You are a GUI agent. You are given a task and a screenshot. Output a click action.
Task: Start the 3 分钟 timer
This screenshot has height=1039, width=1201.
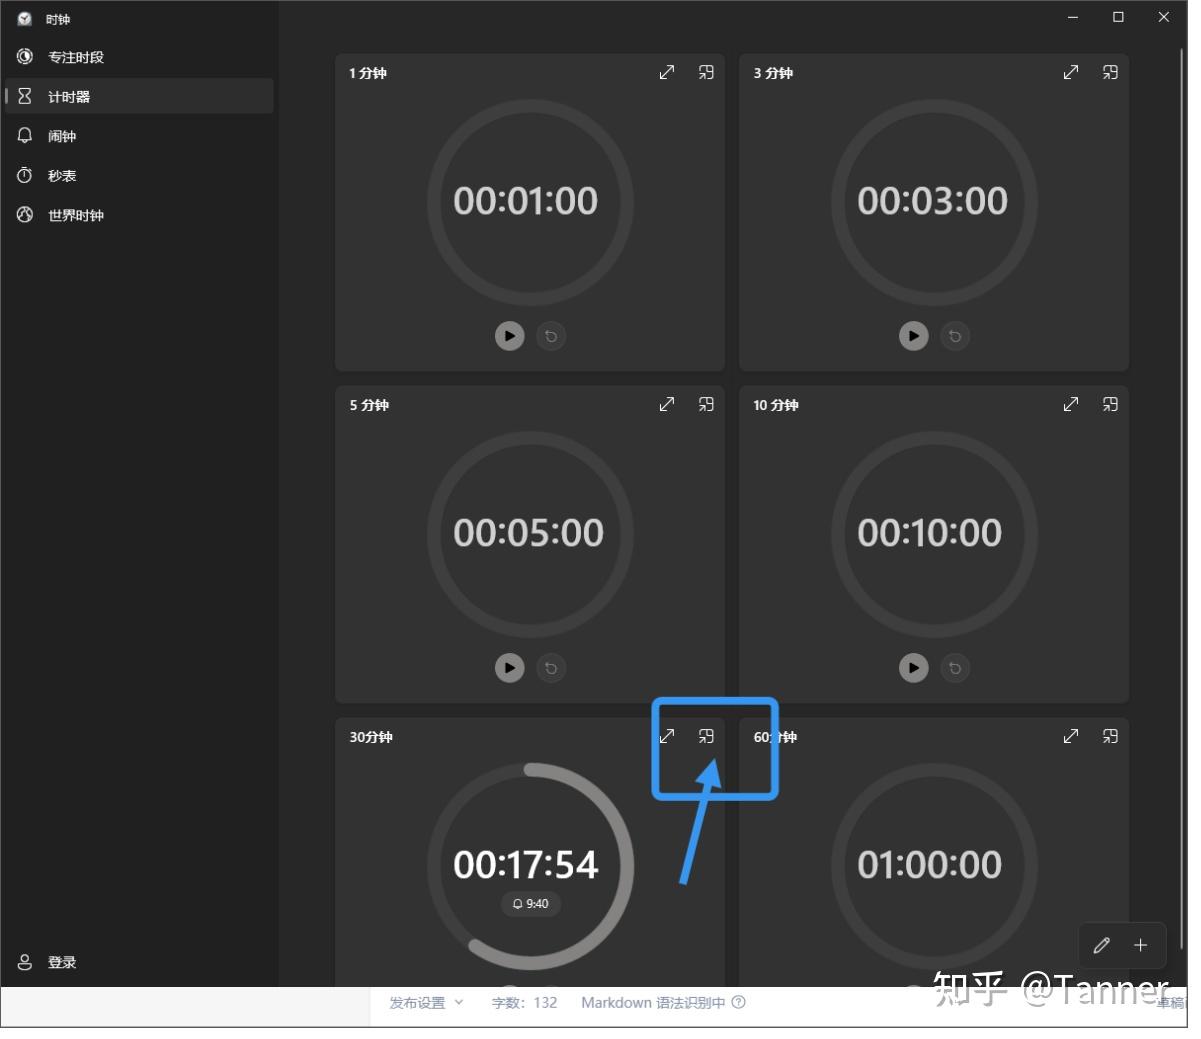[914, 336]
